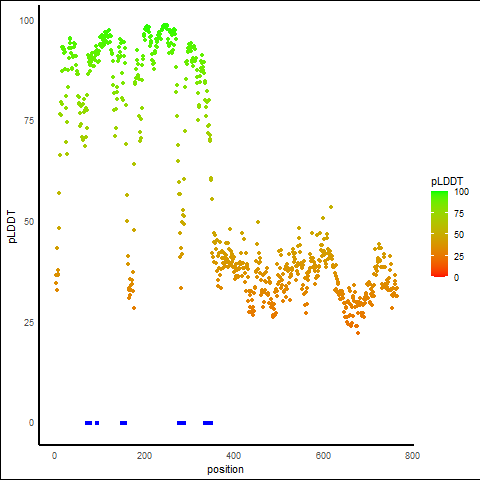The height and width of the screenshot is (480, 480).
Task: Click the x-axis tick label 400
Action: (233, 455)
